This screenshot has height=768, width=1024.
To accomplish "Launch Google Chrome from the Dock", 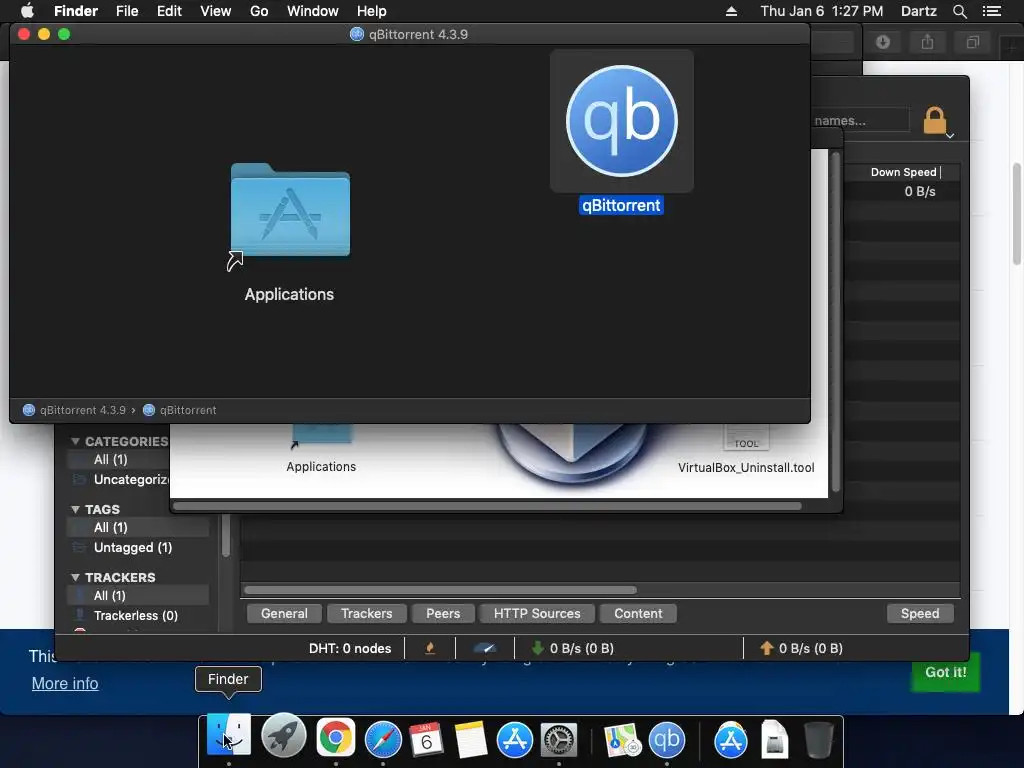I will click(336, 738).
